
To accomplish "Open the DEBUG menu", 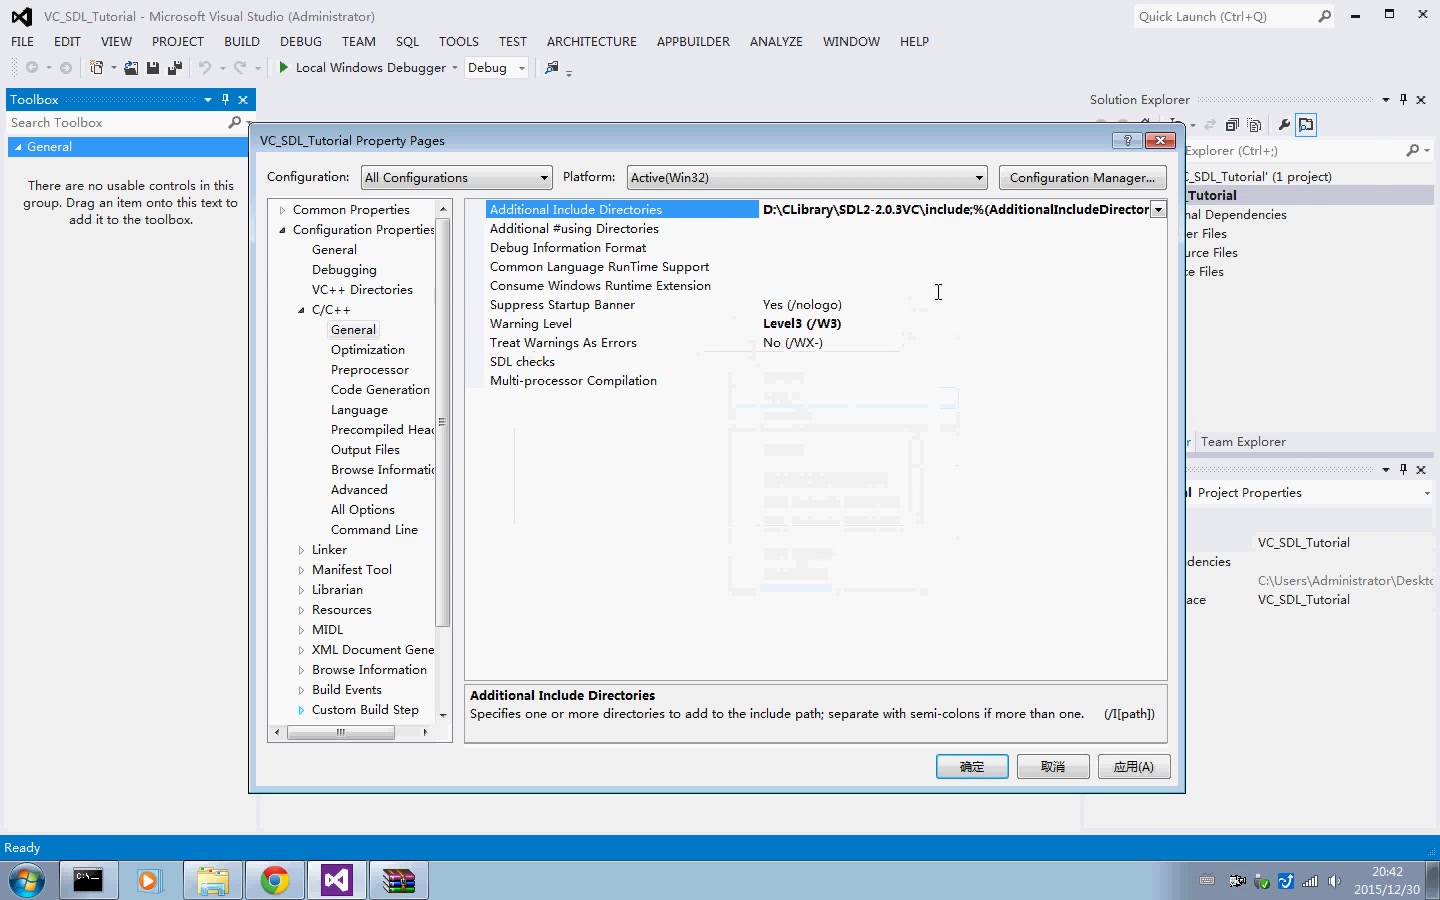I will click(x=301, y=41).
